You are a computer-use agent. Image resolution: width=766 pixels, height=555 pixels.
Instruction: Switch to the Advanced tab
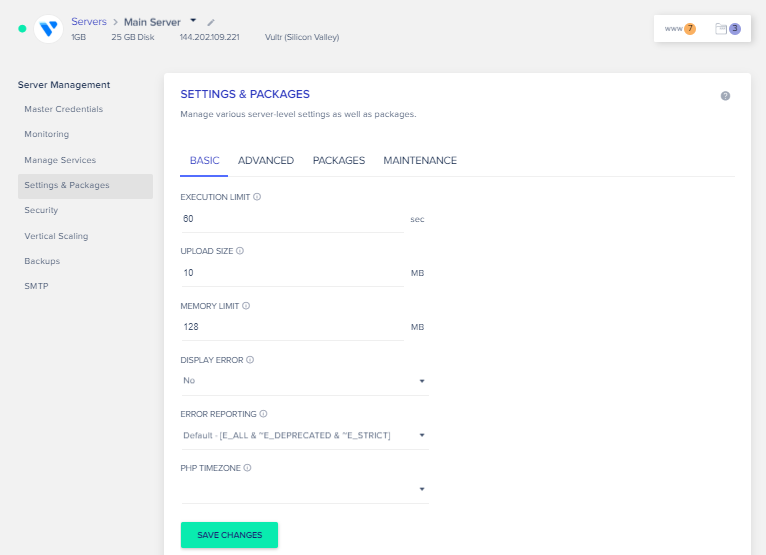pos(266,160)
